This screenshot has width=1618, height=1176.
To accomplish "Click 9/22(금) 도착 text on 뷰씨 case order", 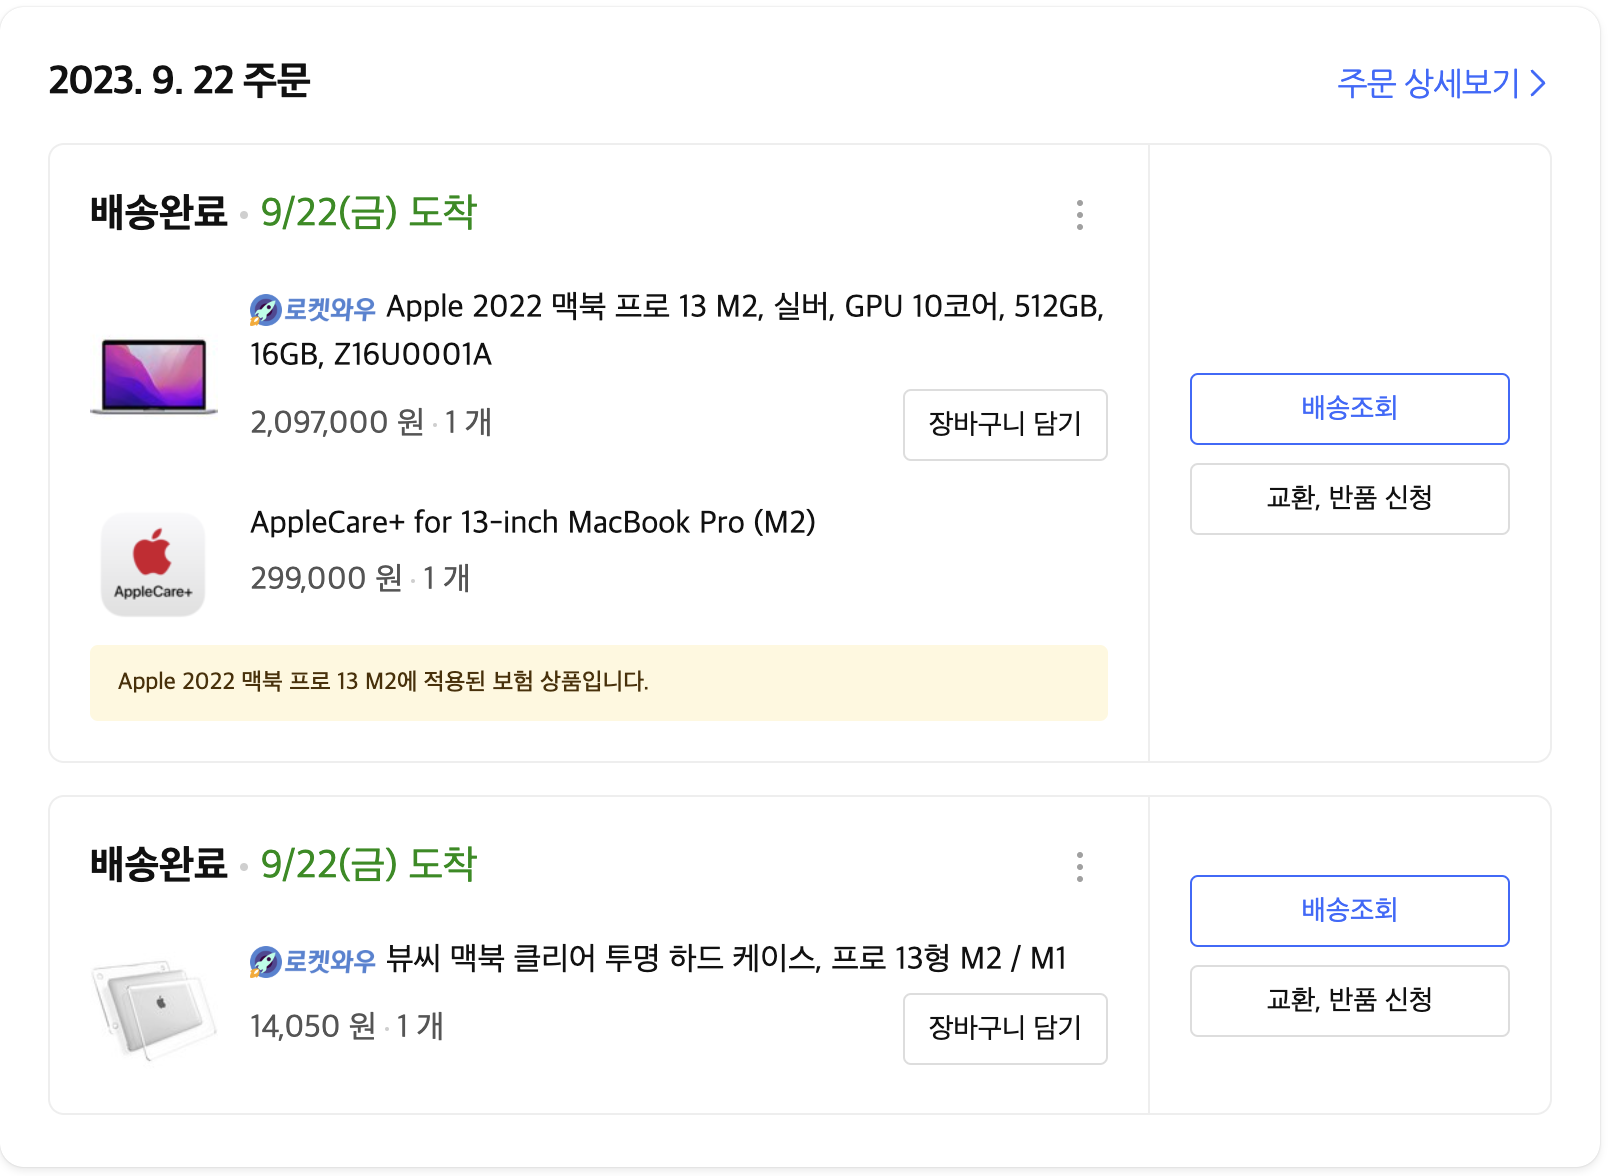I will [x=369, y=865].
